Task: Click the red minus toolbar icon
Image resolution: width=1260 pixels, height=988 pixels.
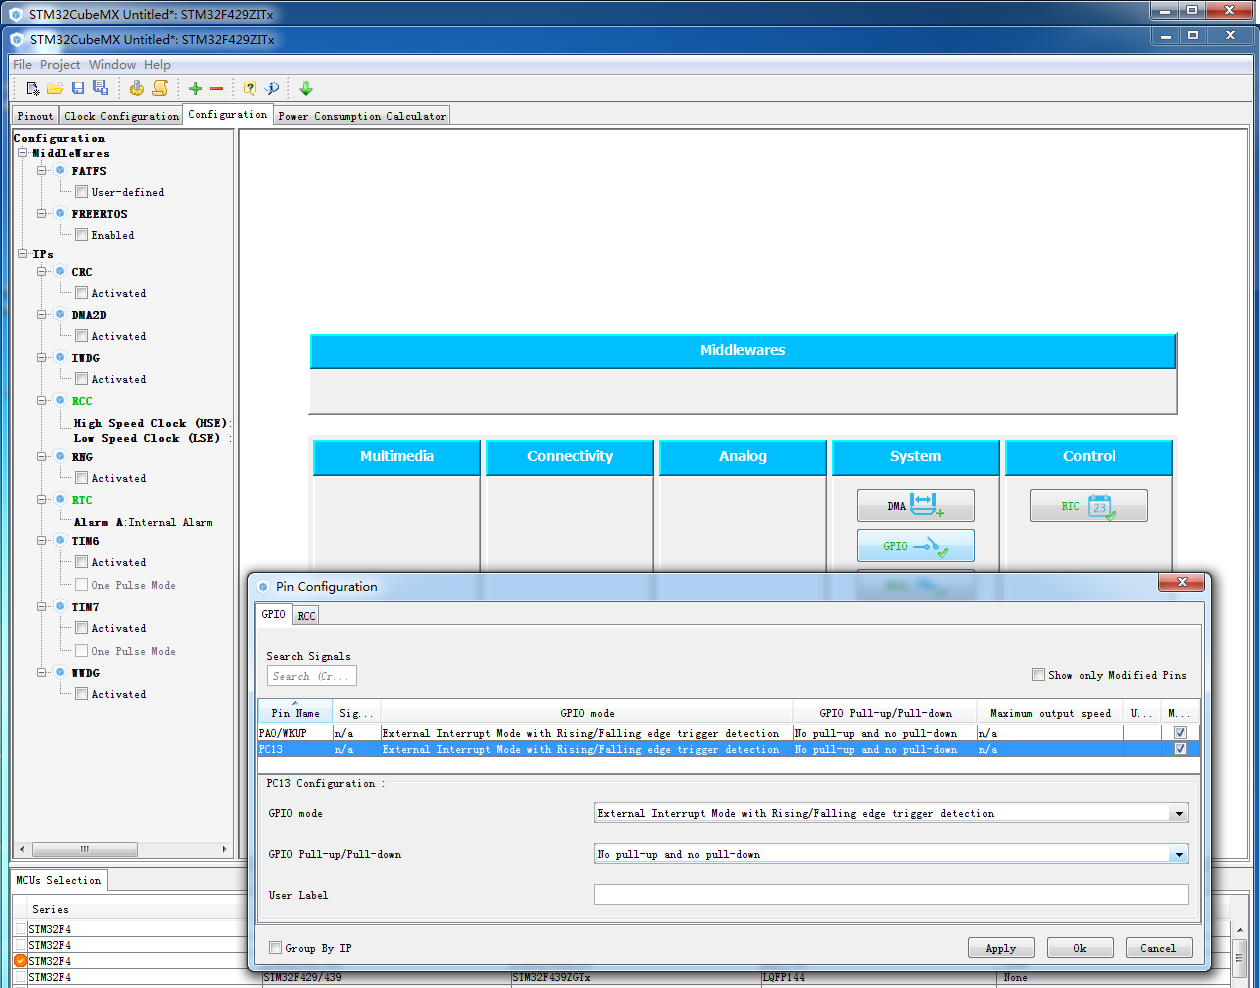Action: click(x=216, y=88)
